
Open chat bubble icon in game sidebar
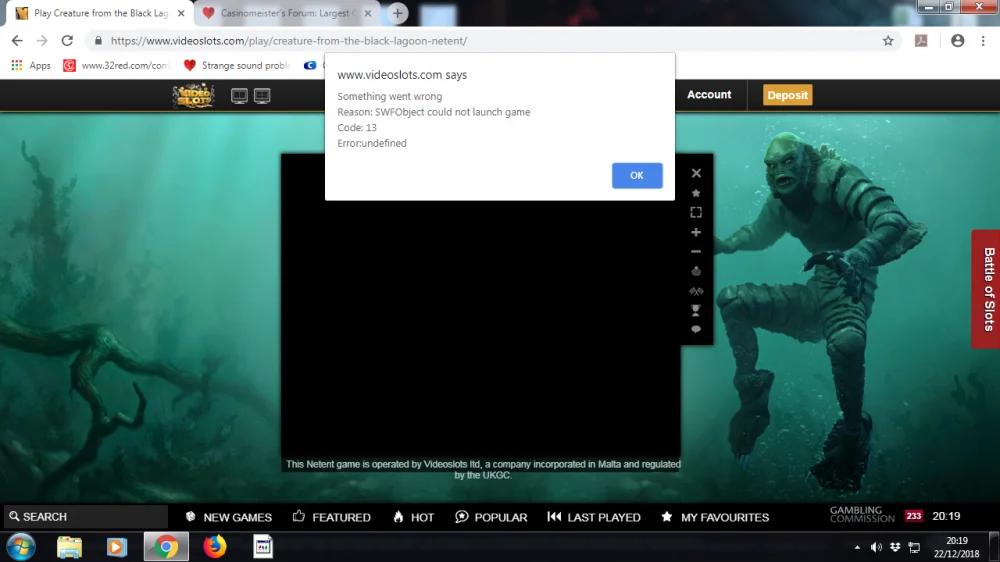click(x=696, y=329)
